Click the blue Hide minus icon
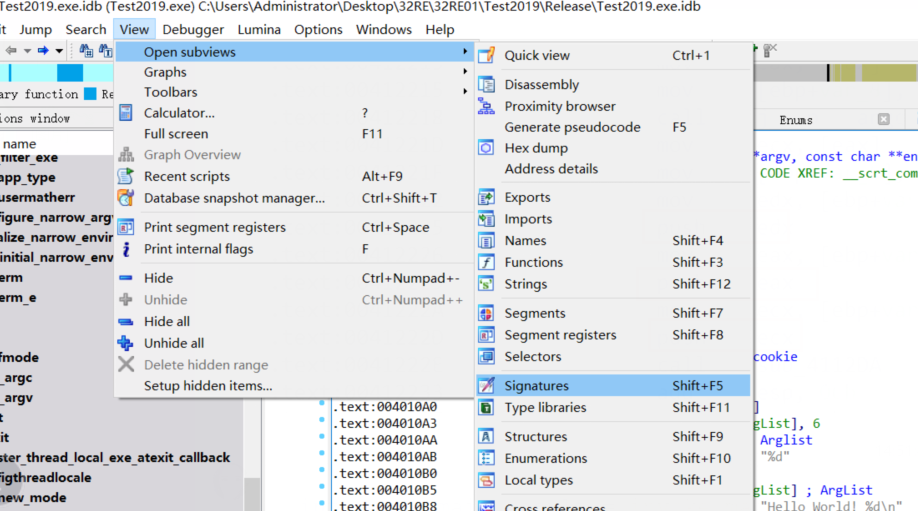The image size is (918, 511). tap(126, 278)
